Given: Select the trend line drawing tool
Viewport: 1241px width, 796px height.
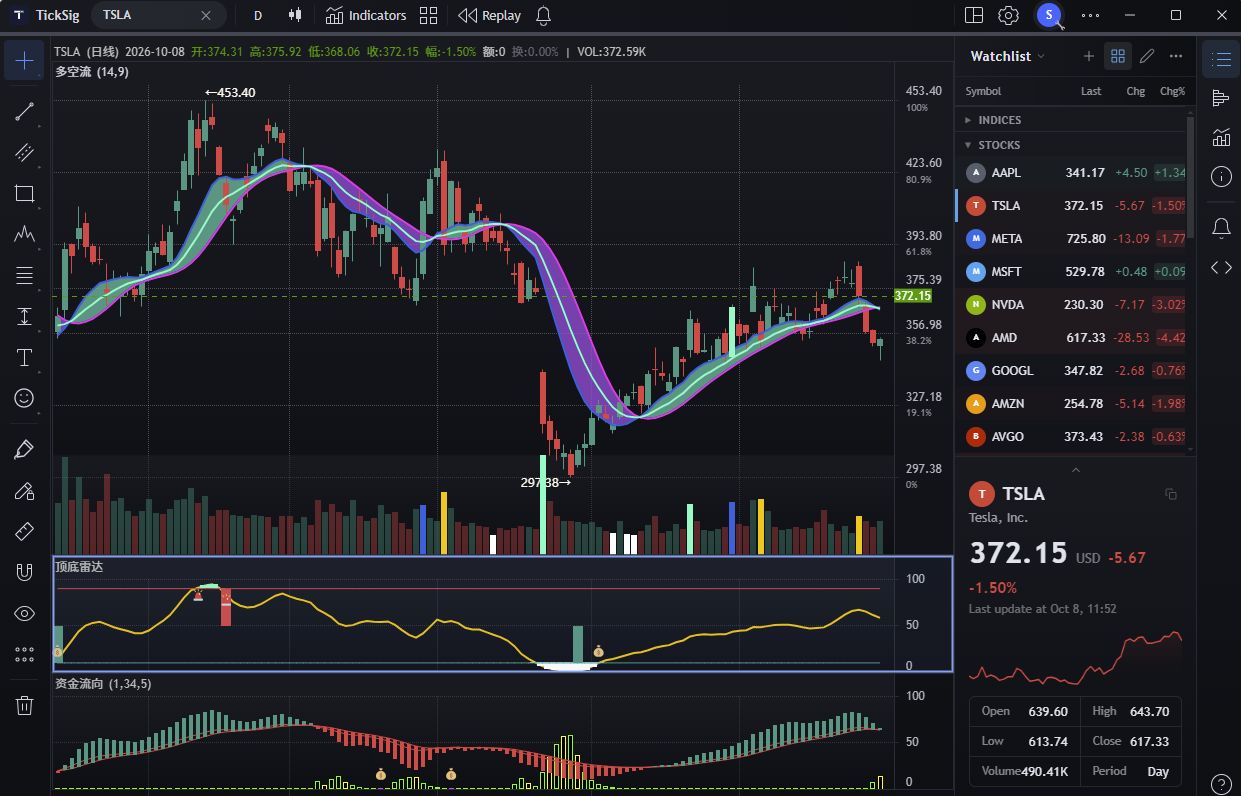Looking at the screenshot, I should coord(24,111).
